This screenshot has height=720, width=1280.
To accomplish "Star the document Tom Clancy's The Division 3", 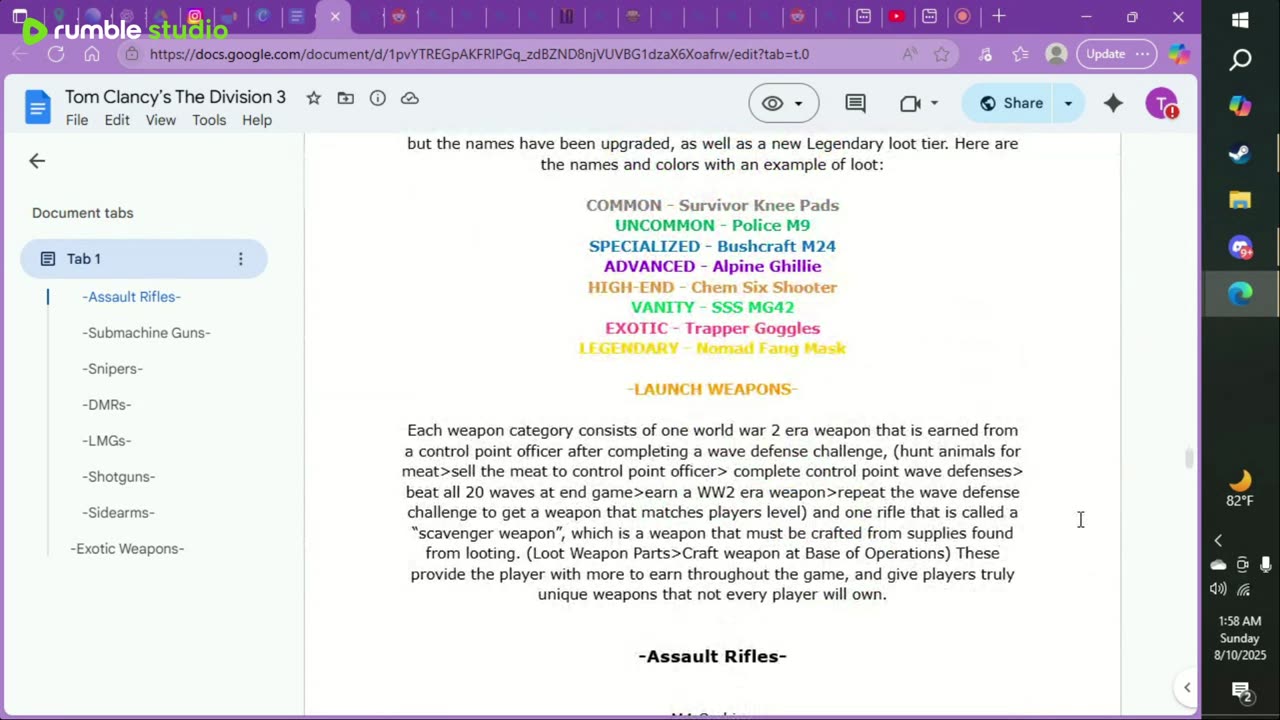I will pos(314,98).
